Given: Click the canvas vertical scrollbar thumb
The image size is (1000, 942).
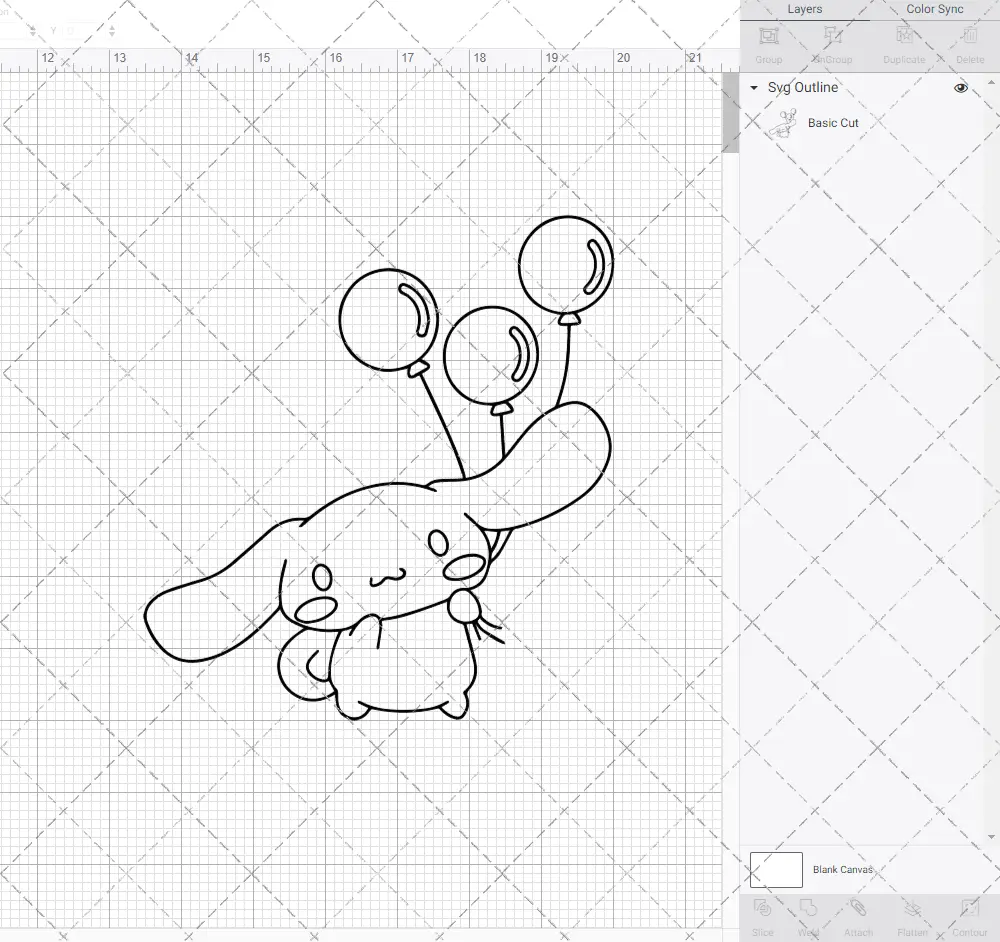Looking at the screenshot, I should pos(730,112).
